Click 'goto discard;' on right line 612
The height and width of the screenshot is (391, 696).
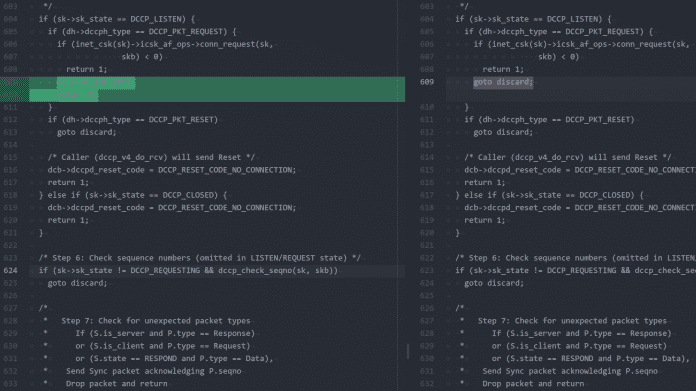503,132
